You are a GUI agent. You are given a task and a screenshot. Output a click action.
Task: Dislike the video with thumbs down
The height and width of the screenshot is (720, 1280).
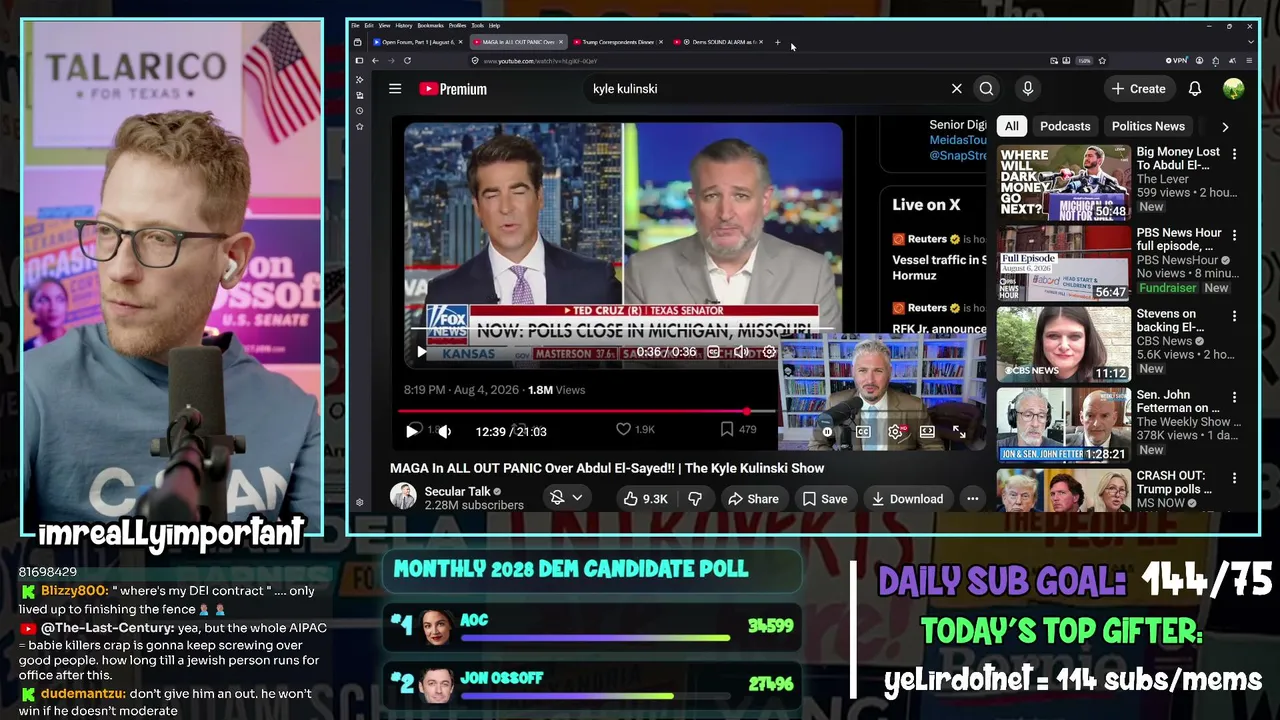tap(695, 498)
